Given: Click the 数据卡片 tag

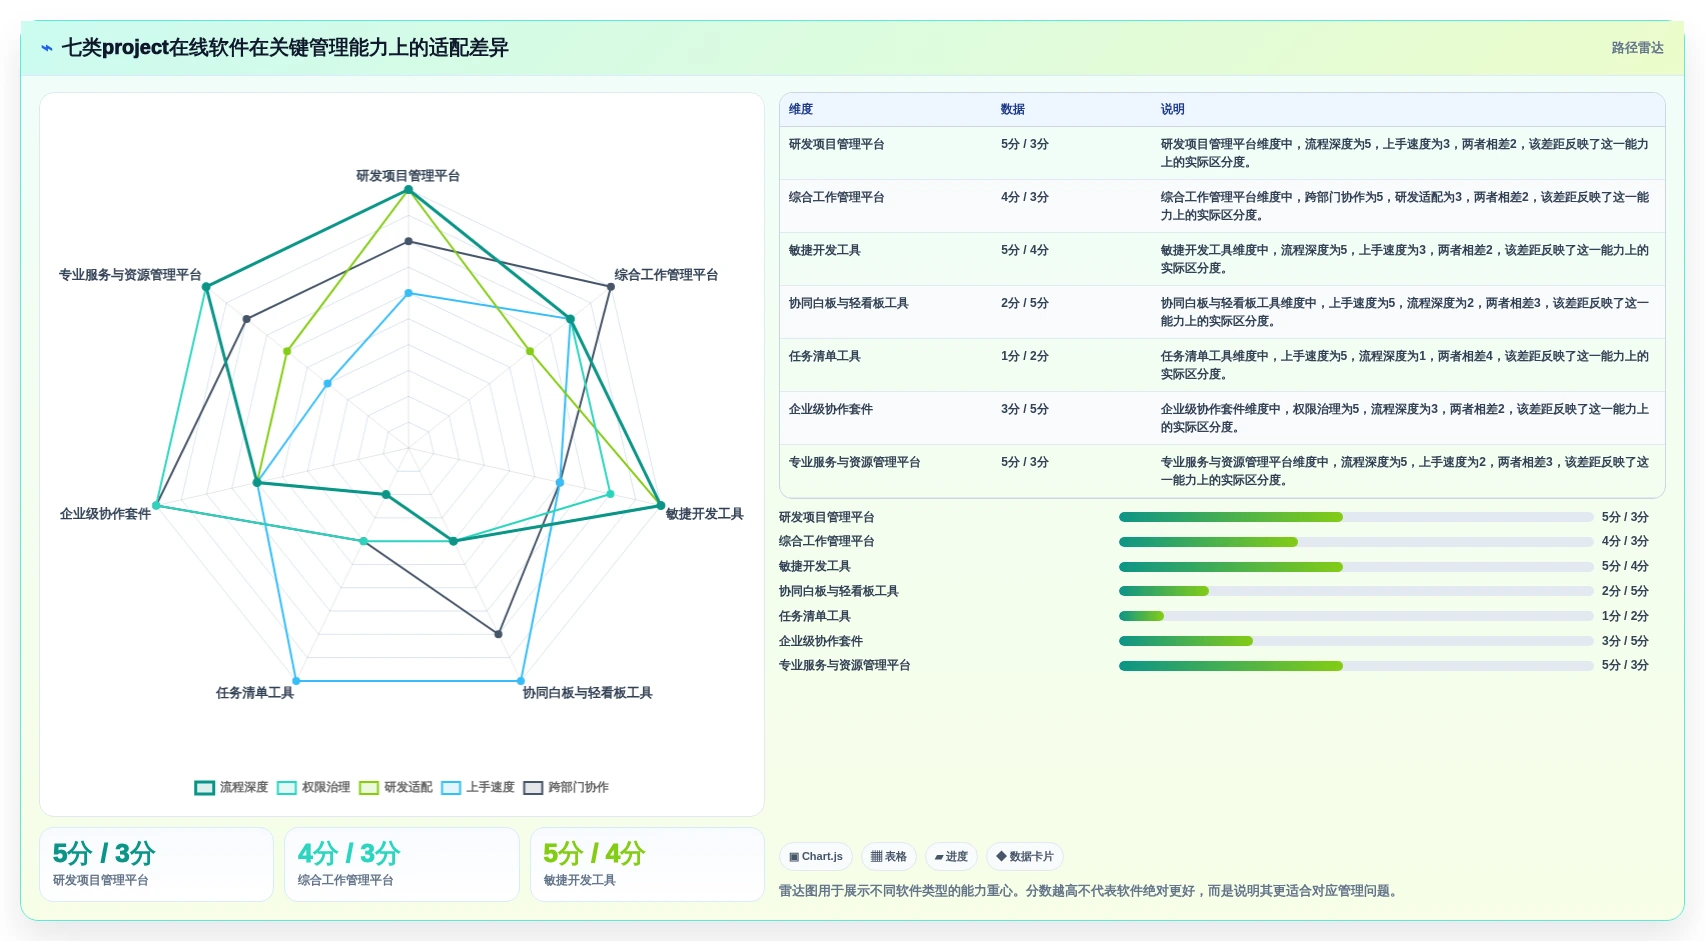Looking at the screenshot, I should pos(1025,856).
